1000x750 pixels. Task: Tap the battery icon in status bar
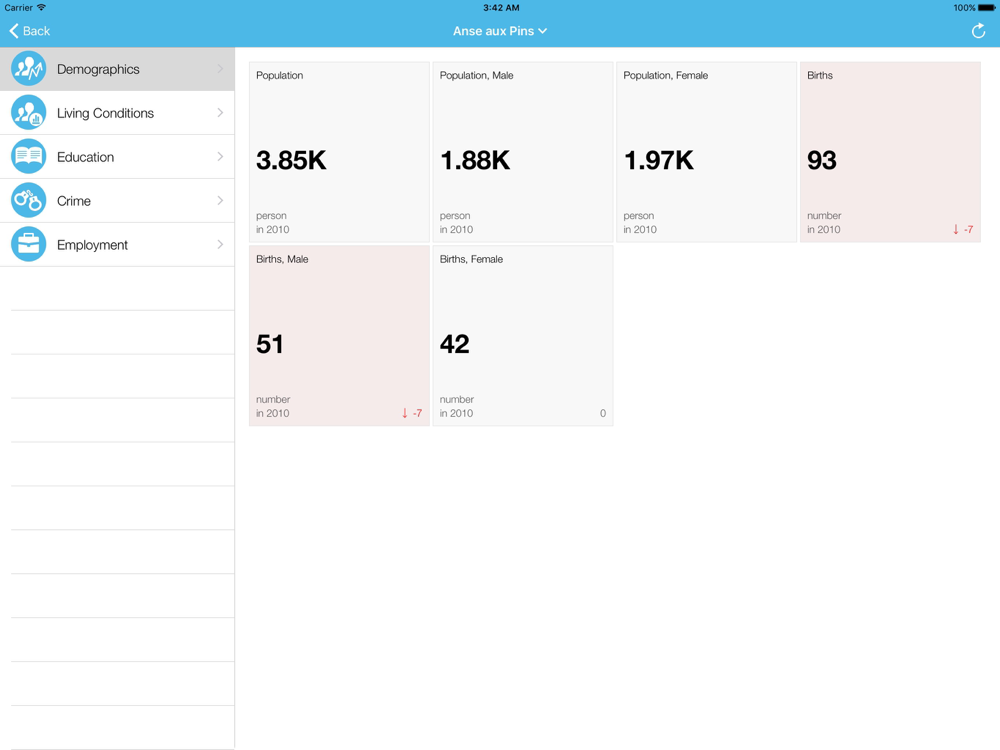(x=986, y=8)
